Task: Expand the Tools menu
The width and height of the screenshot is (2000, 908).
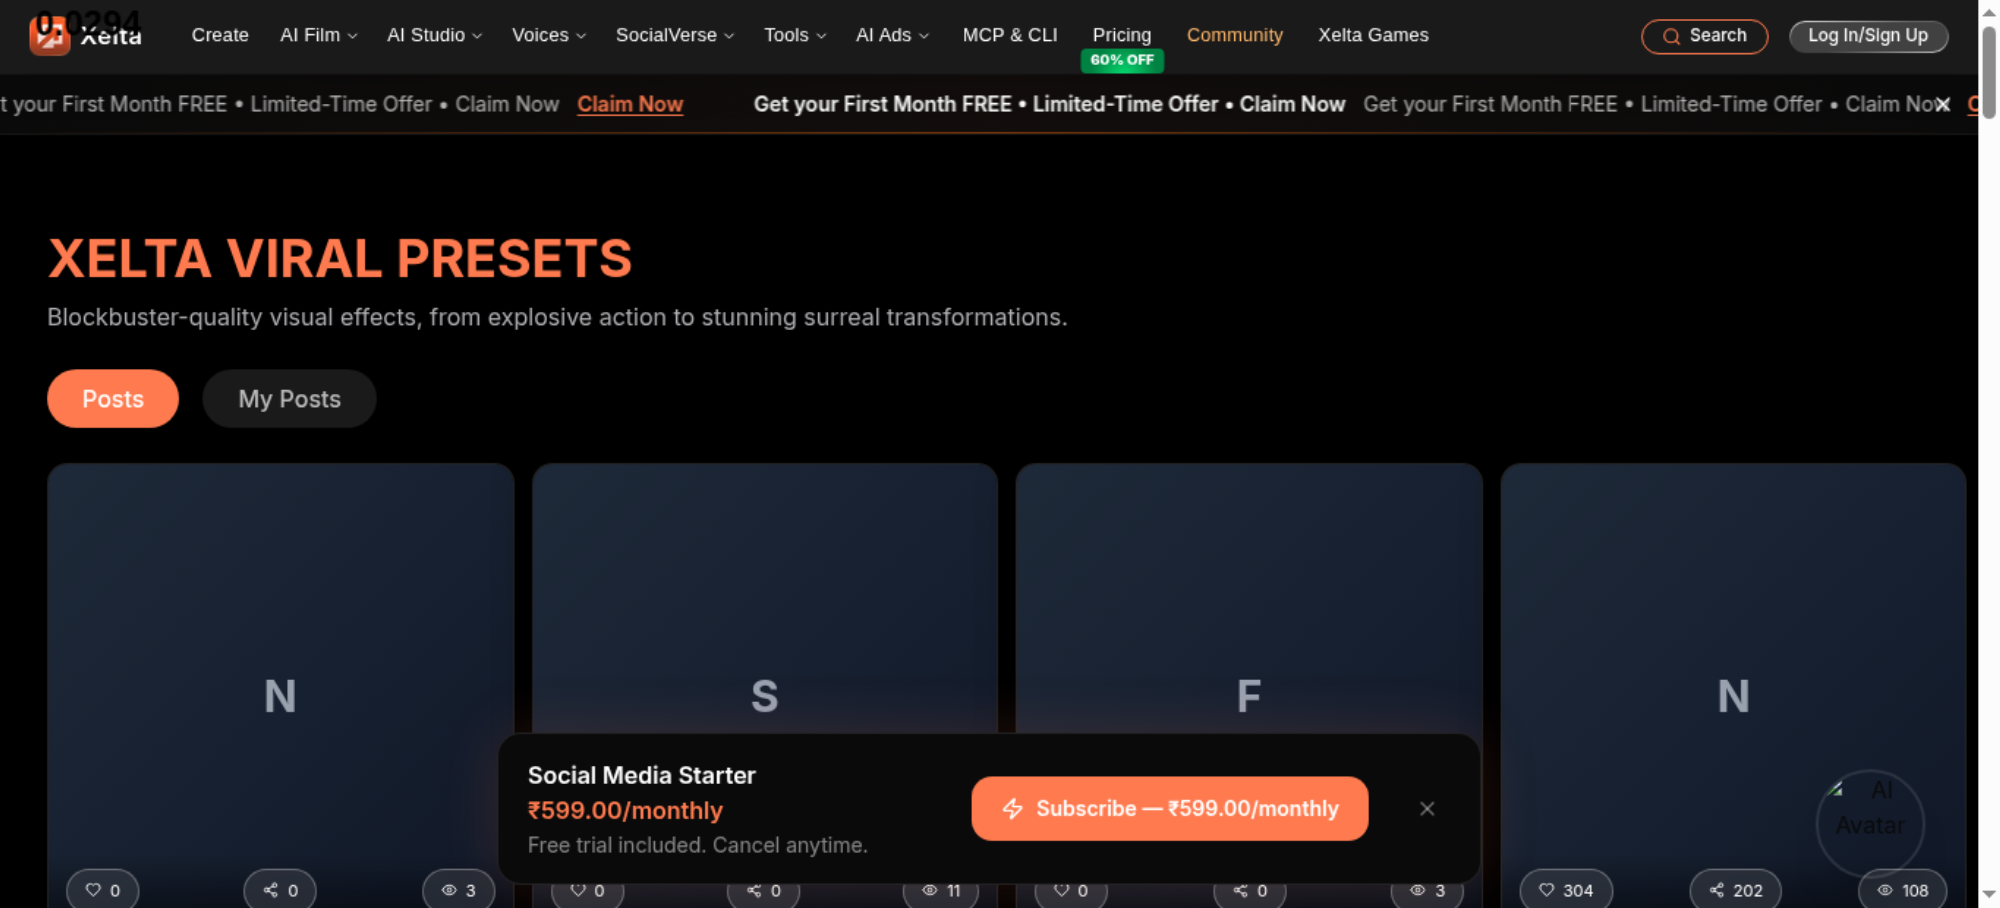Action: pyautogui.click(x=795, y=35)
